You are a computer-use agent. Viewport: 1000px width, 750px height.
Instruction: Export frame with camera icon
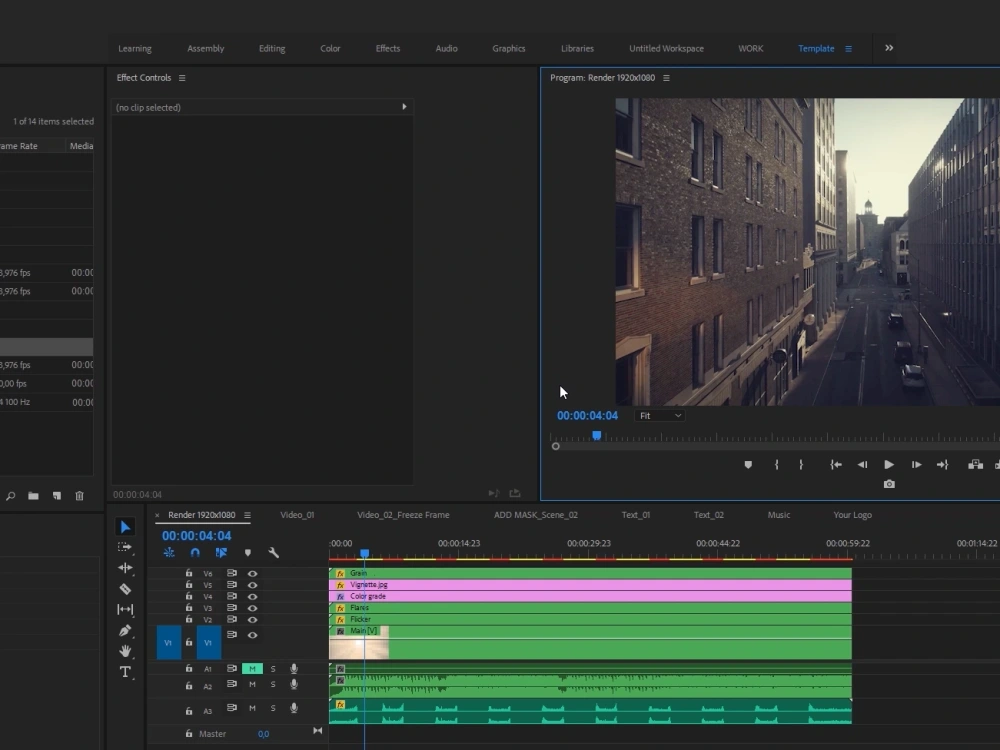point(889,485)
